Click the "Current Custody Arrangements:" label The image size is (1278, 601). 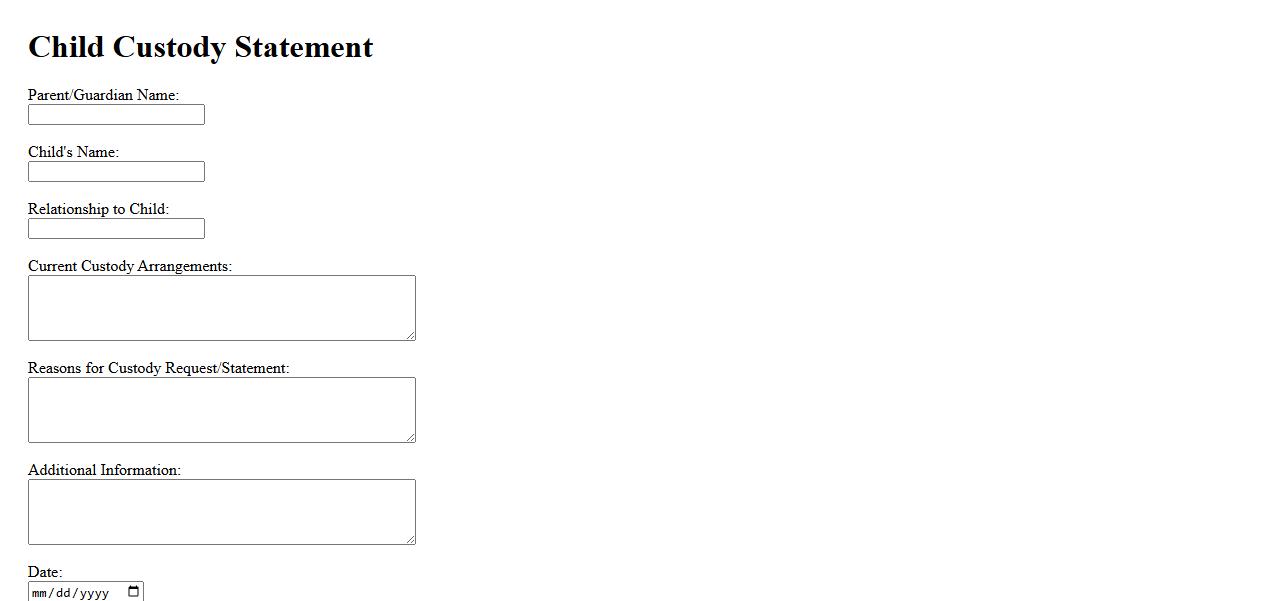point(130,266)
